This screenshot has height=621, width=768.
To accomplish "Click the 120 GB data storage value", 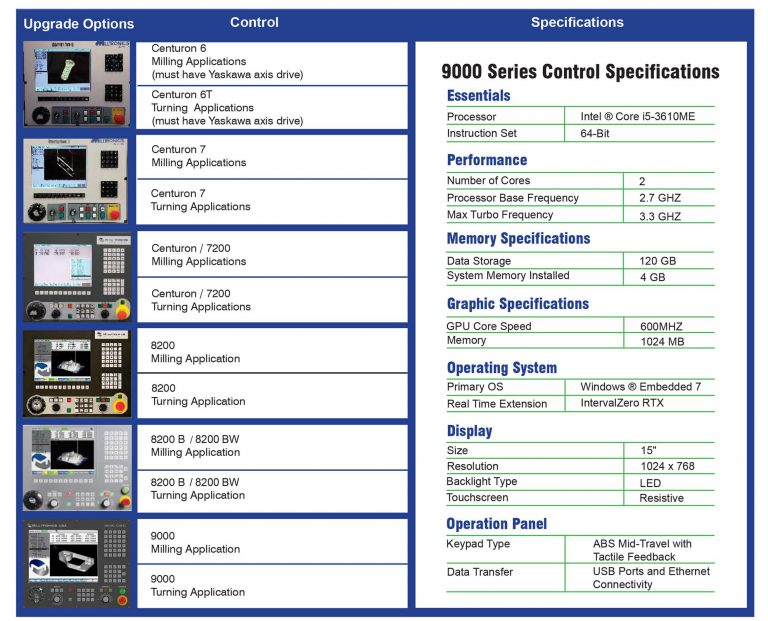I will pos(657,261).
